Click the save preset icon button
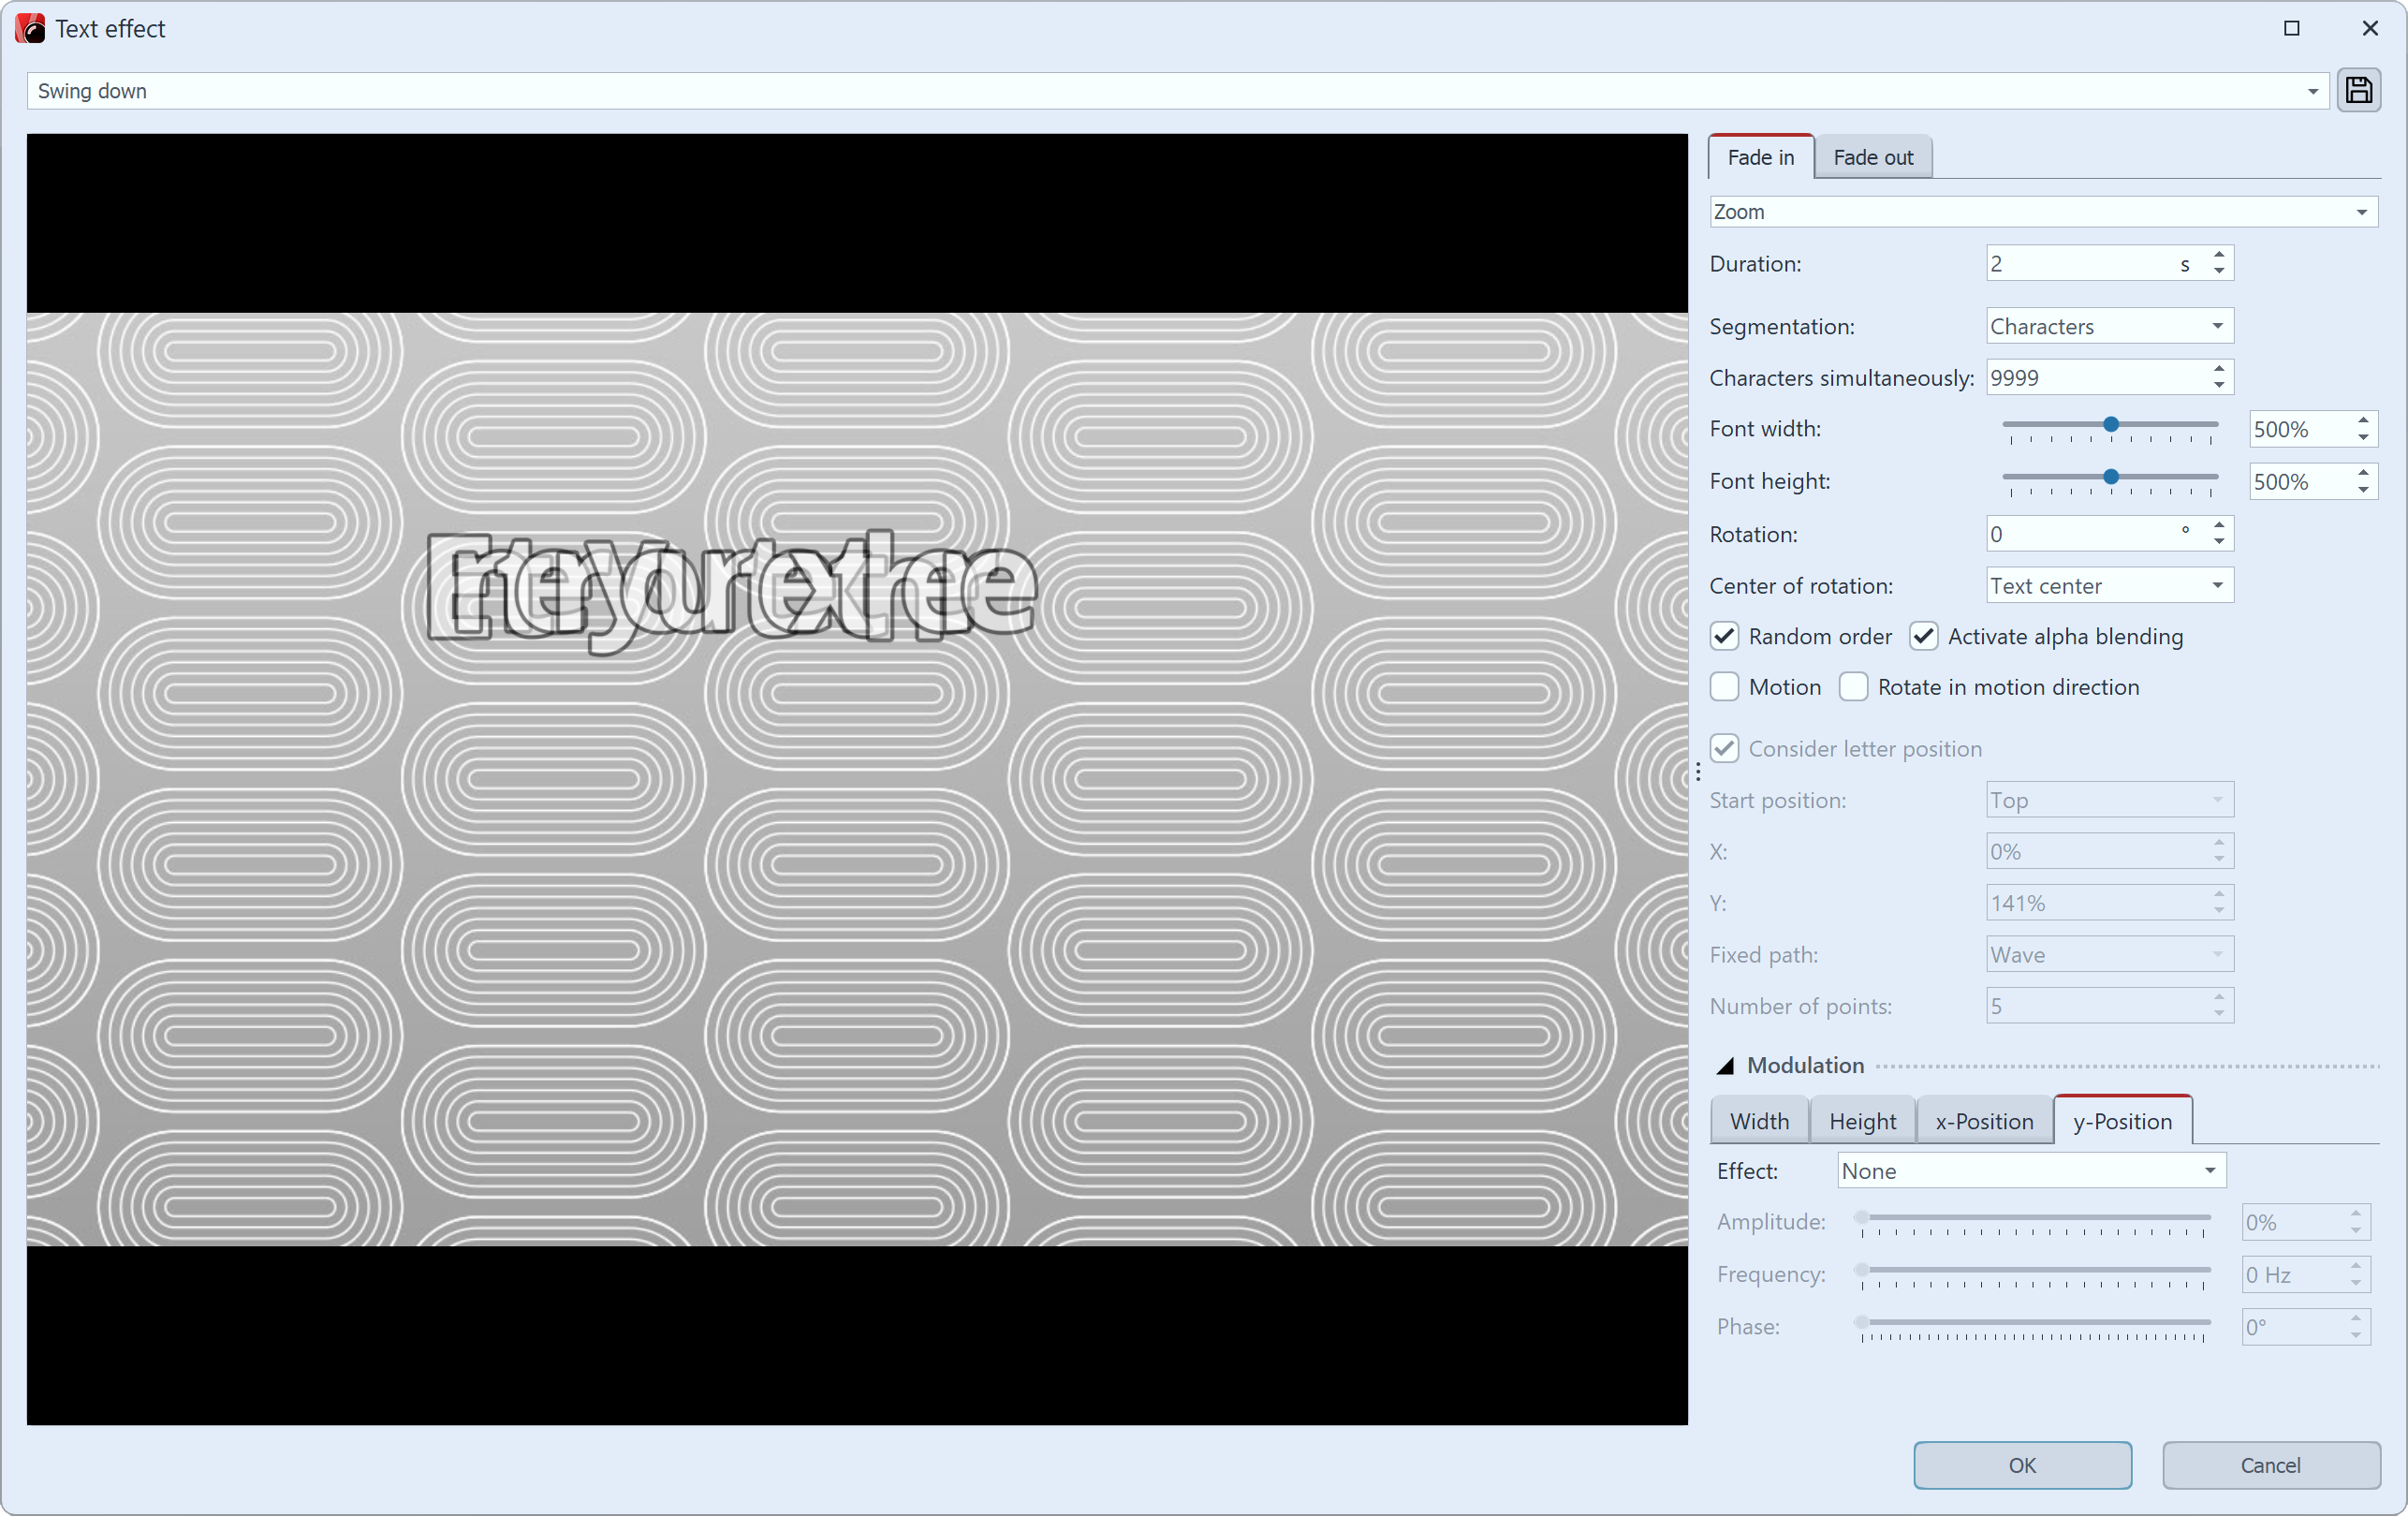 pos(2359,91)
